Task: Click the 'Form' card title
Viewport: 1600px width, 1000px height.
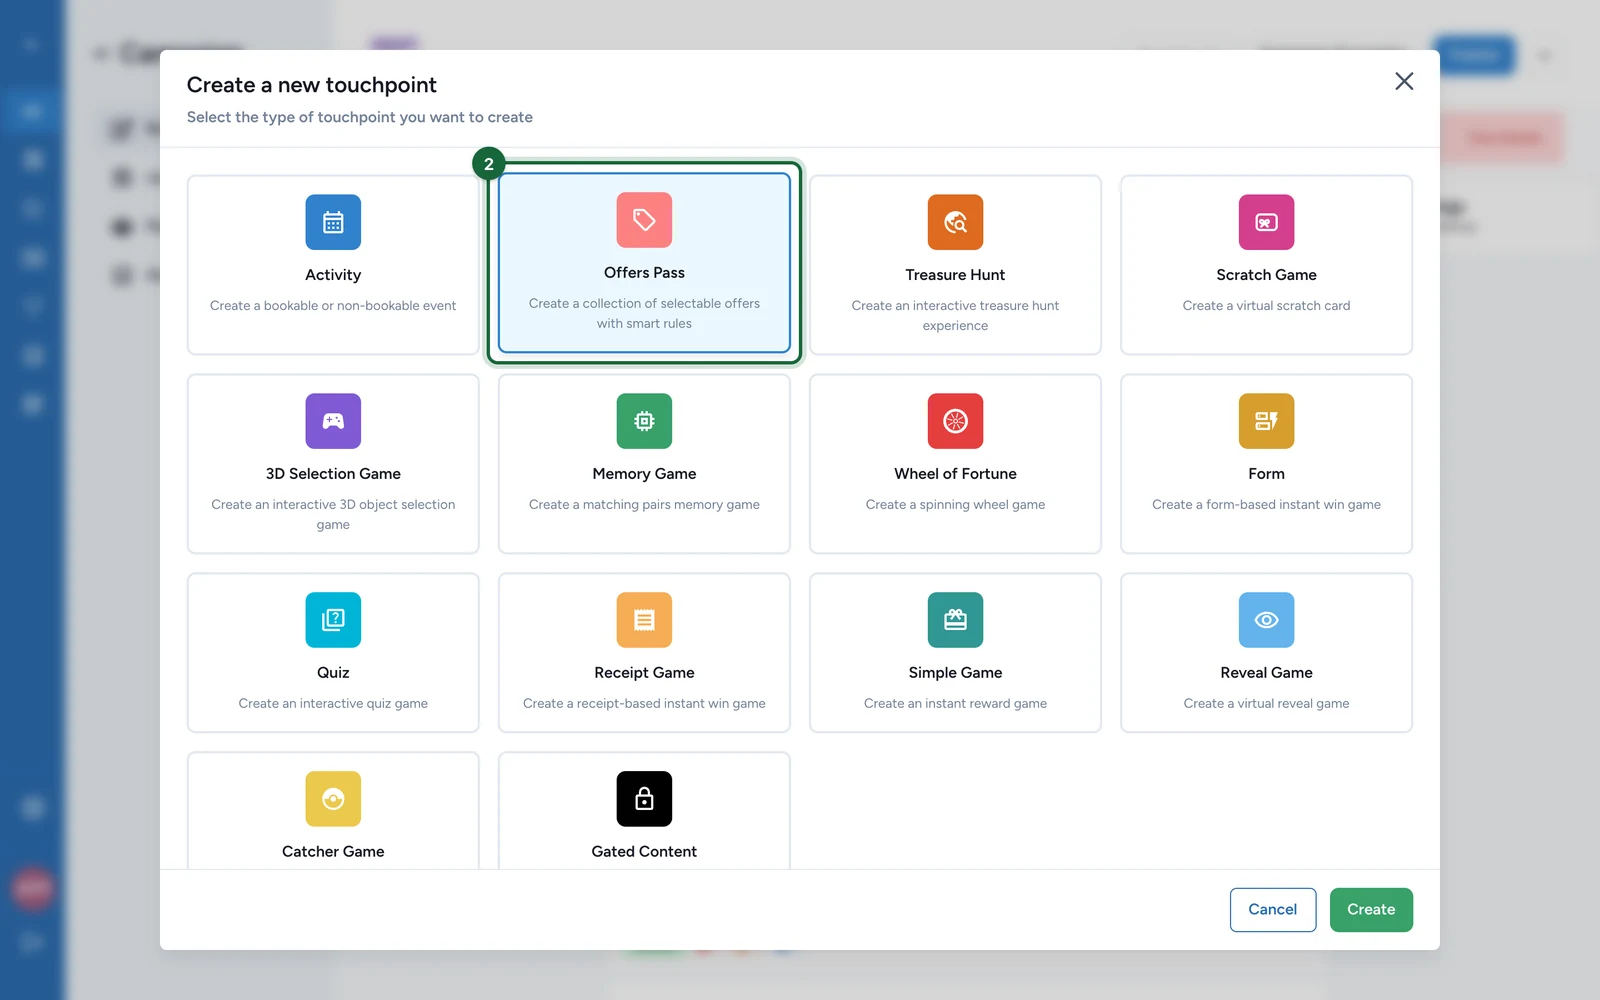Action: [x=1266, y=474]
